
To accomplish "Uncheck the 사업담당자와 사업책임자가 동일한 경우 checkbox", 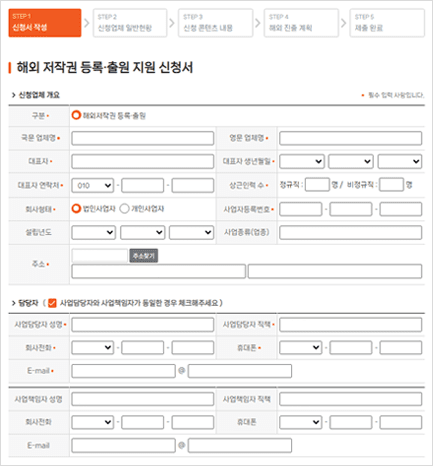I will (x=52, y=303).
